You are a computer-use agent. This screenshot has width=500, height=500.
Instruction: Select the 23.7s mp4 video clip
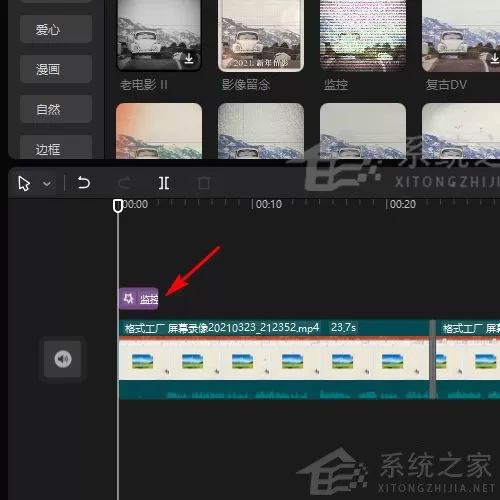point(274,359)
